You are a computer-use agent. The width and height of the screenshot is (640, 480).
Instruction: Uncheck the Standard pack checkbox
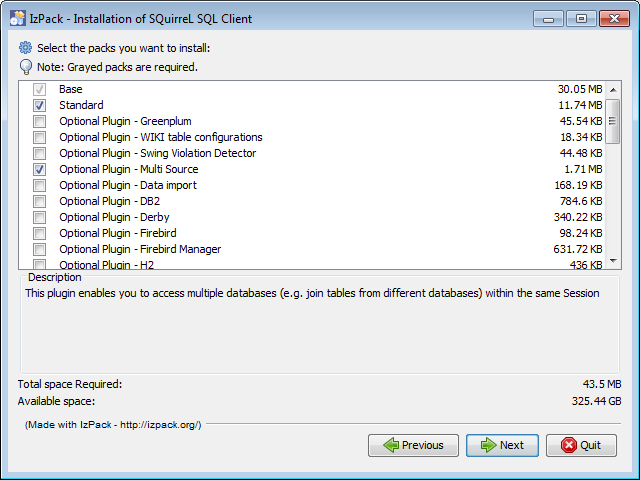39,105
